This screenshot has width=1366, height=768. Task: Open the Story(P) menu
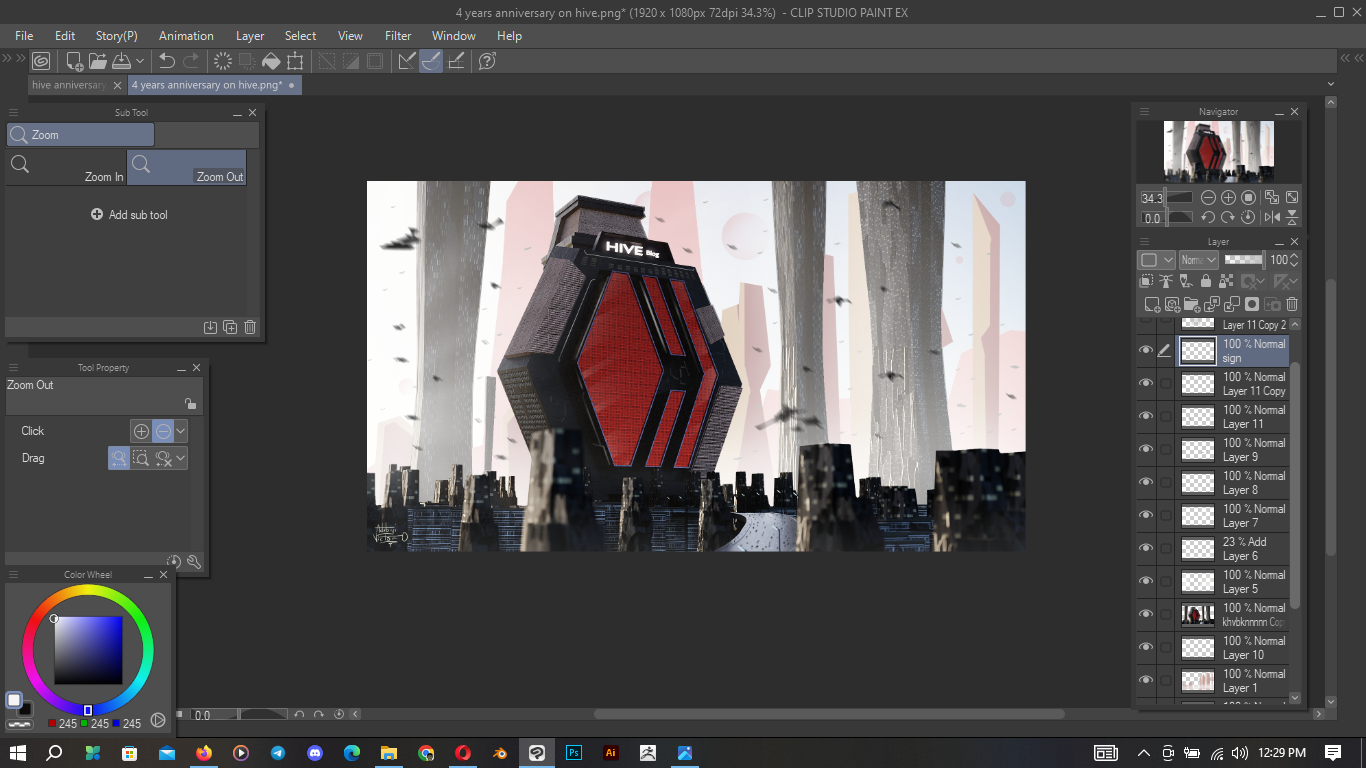click(117, 36)
